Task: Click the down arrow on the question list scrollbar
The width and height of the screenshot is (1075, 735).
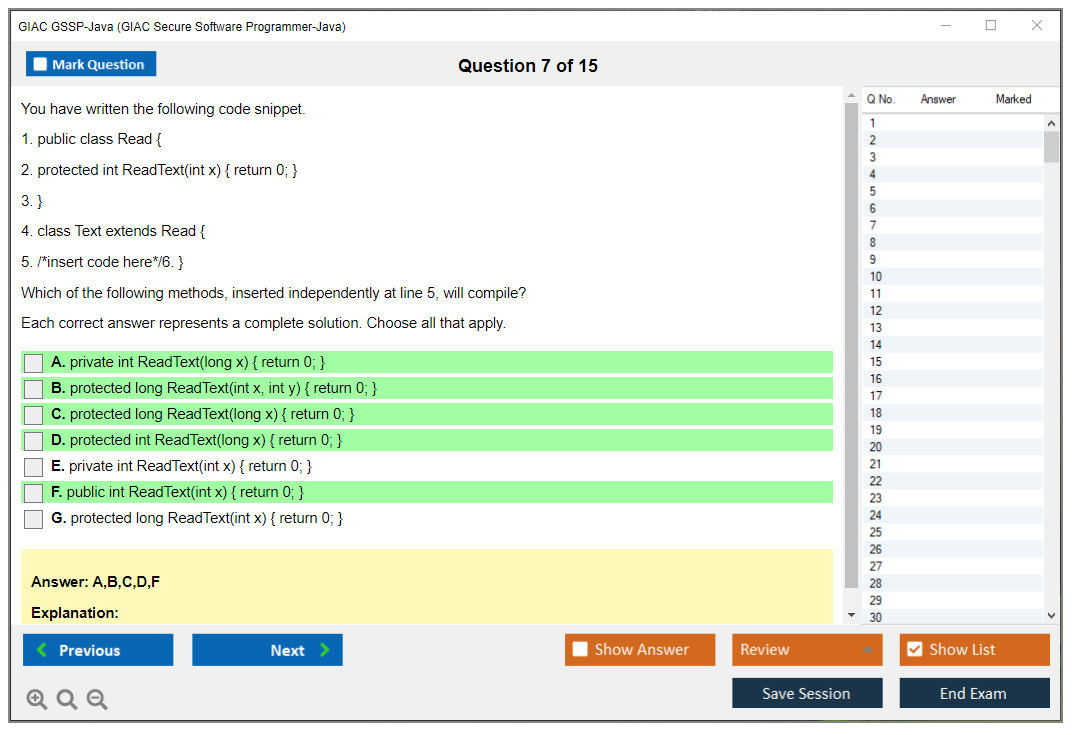Action: pos(1051,614)
